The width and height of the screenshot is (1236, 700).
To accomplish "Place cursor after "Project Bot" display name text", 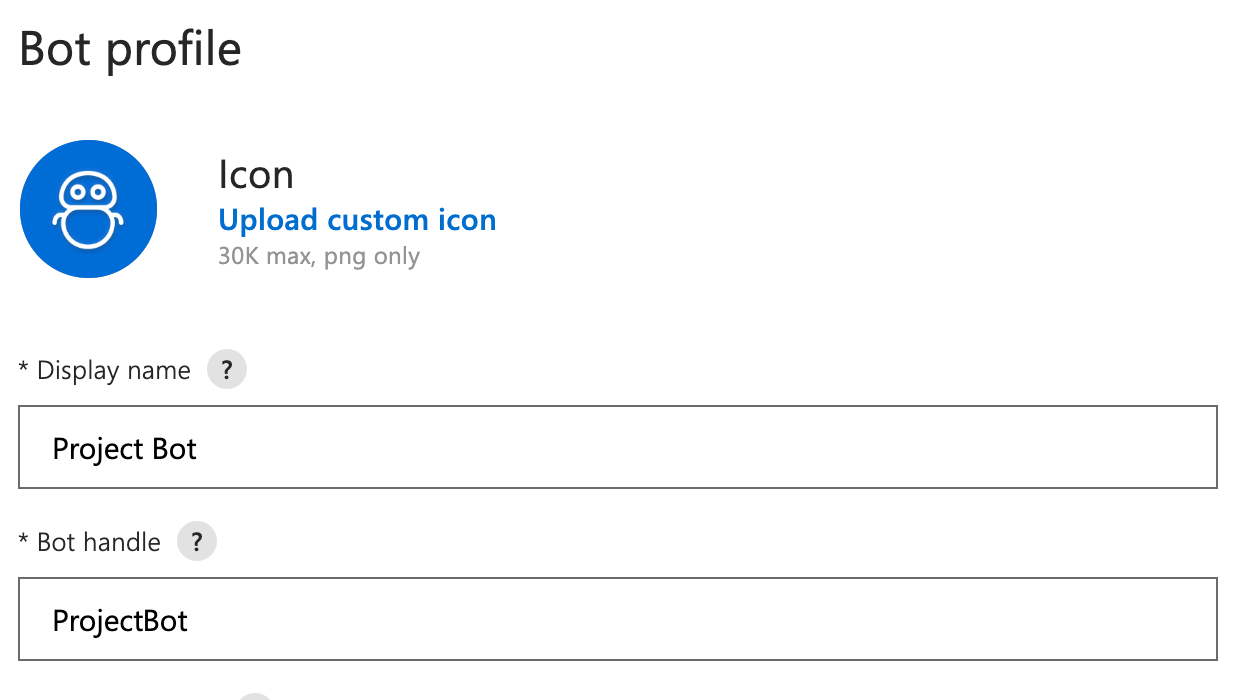I will [200, 449].
